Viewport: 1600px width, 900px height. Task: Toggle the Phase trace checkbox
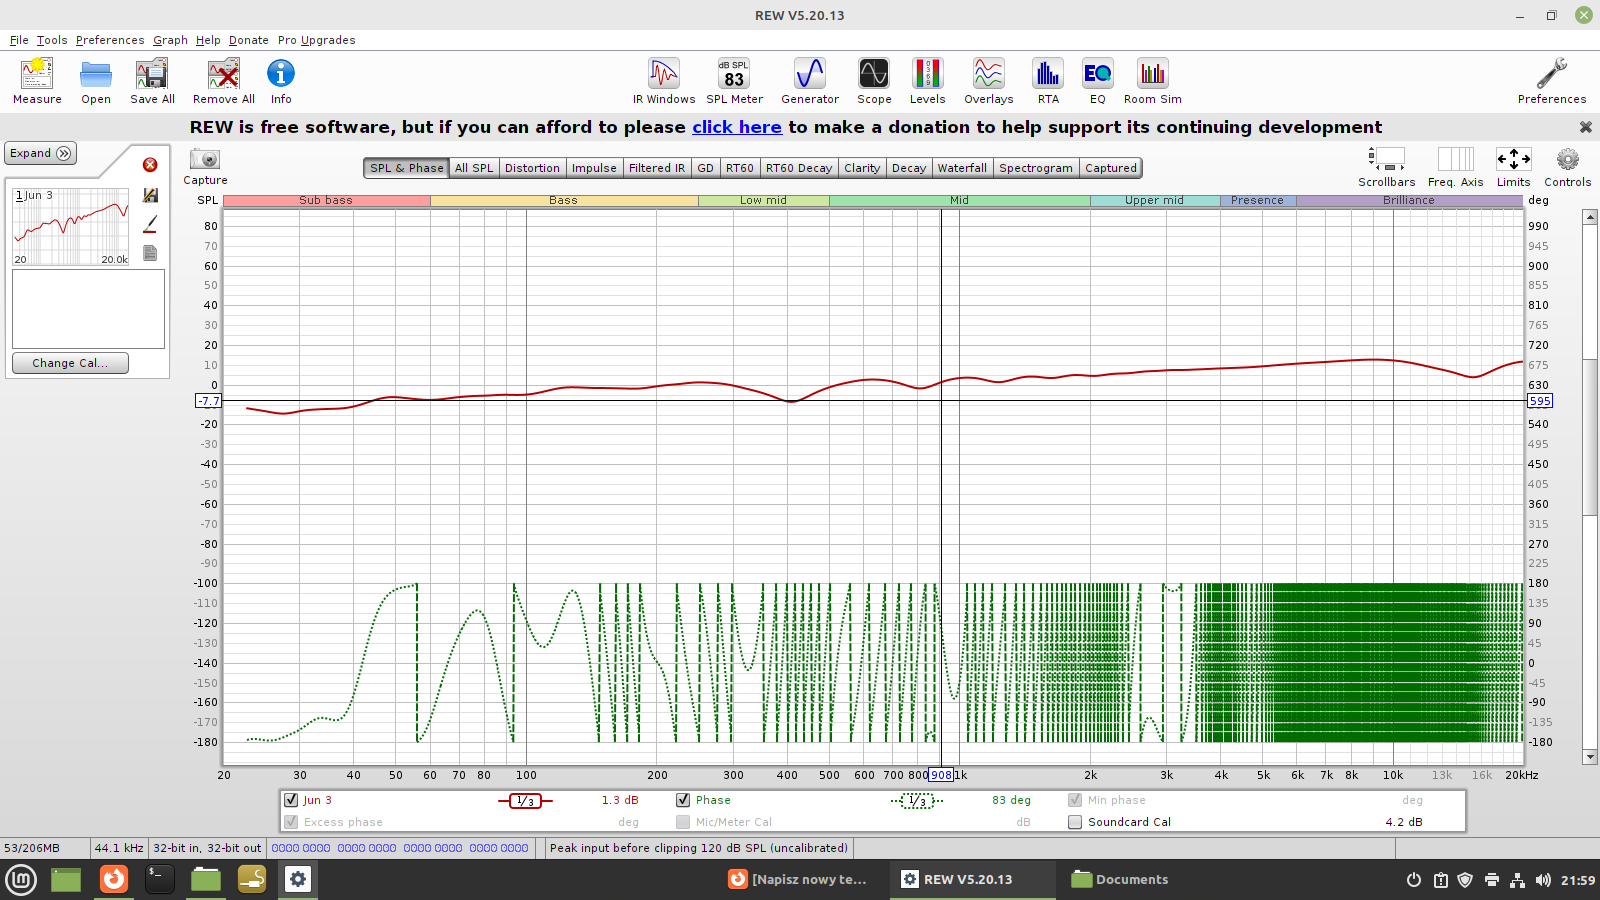point(683,800)
